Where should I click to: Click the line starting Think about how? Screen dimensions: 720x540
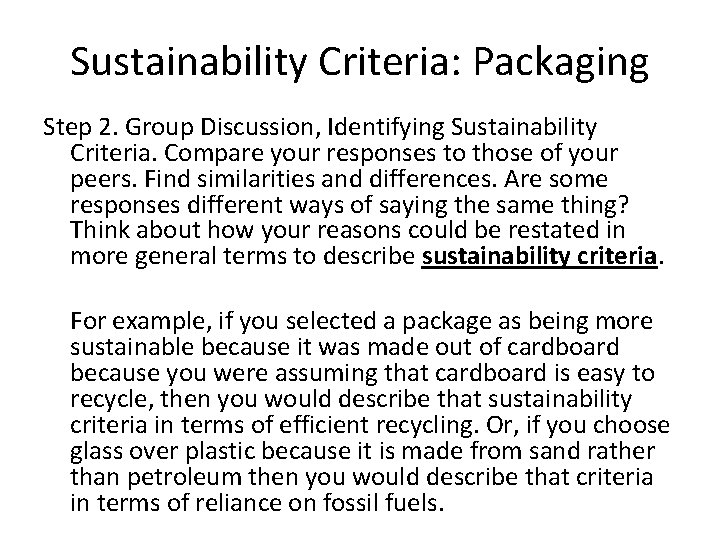click(x=348, y=230)
